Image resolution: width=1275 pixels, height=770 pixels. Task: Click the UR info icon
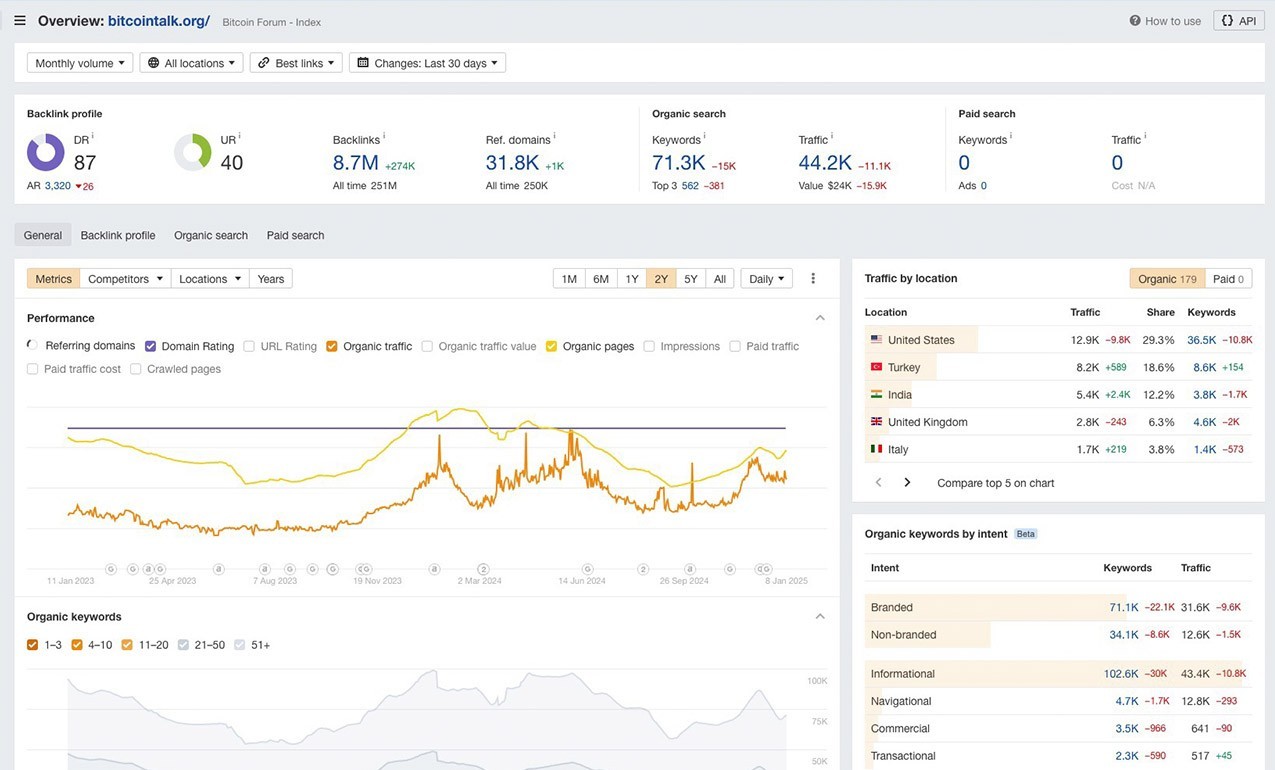(x=239, y=136)
